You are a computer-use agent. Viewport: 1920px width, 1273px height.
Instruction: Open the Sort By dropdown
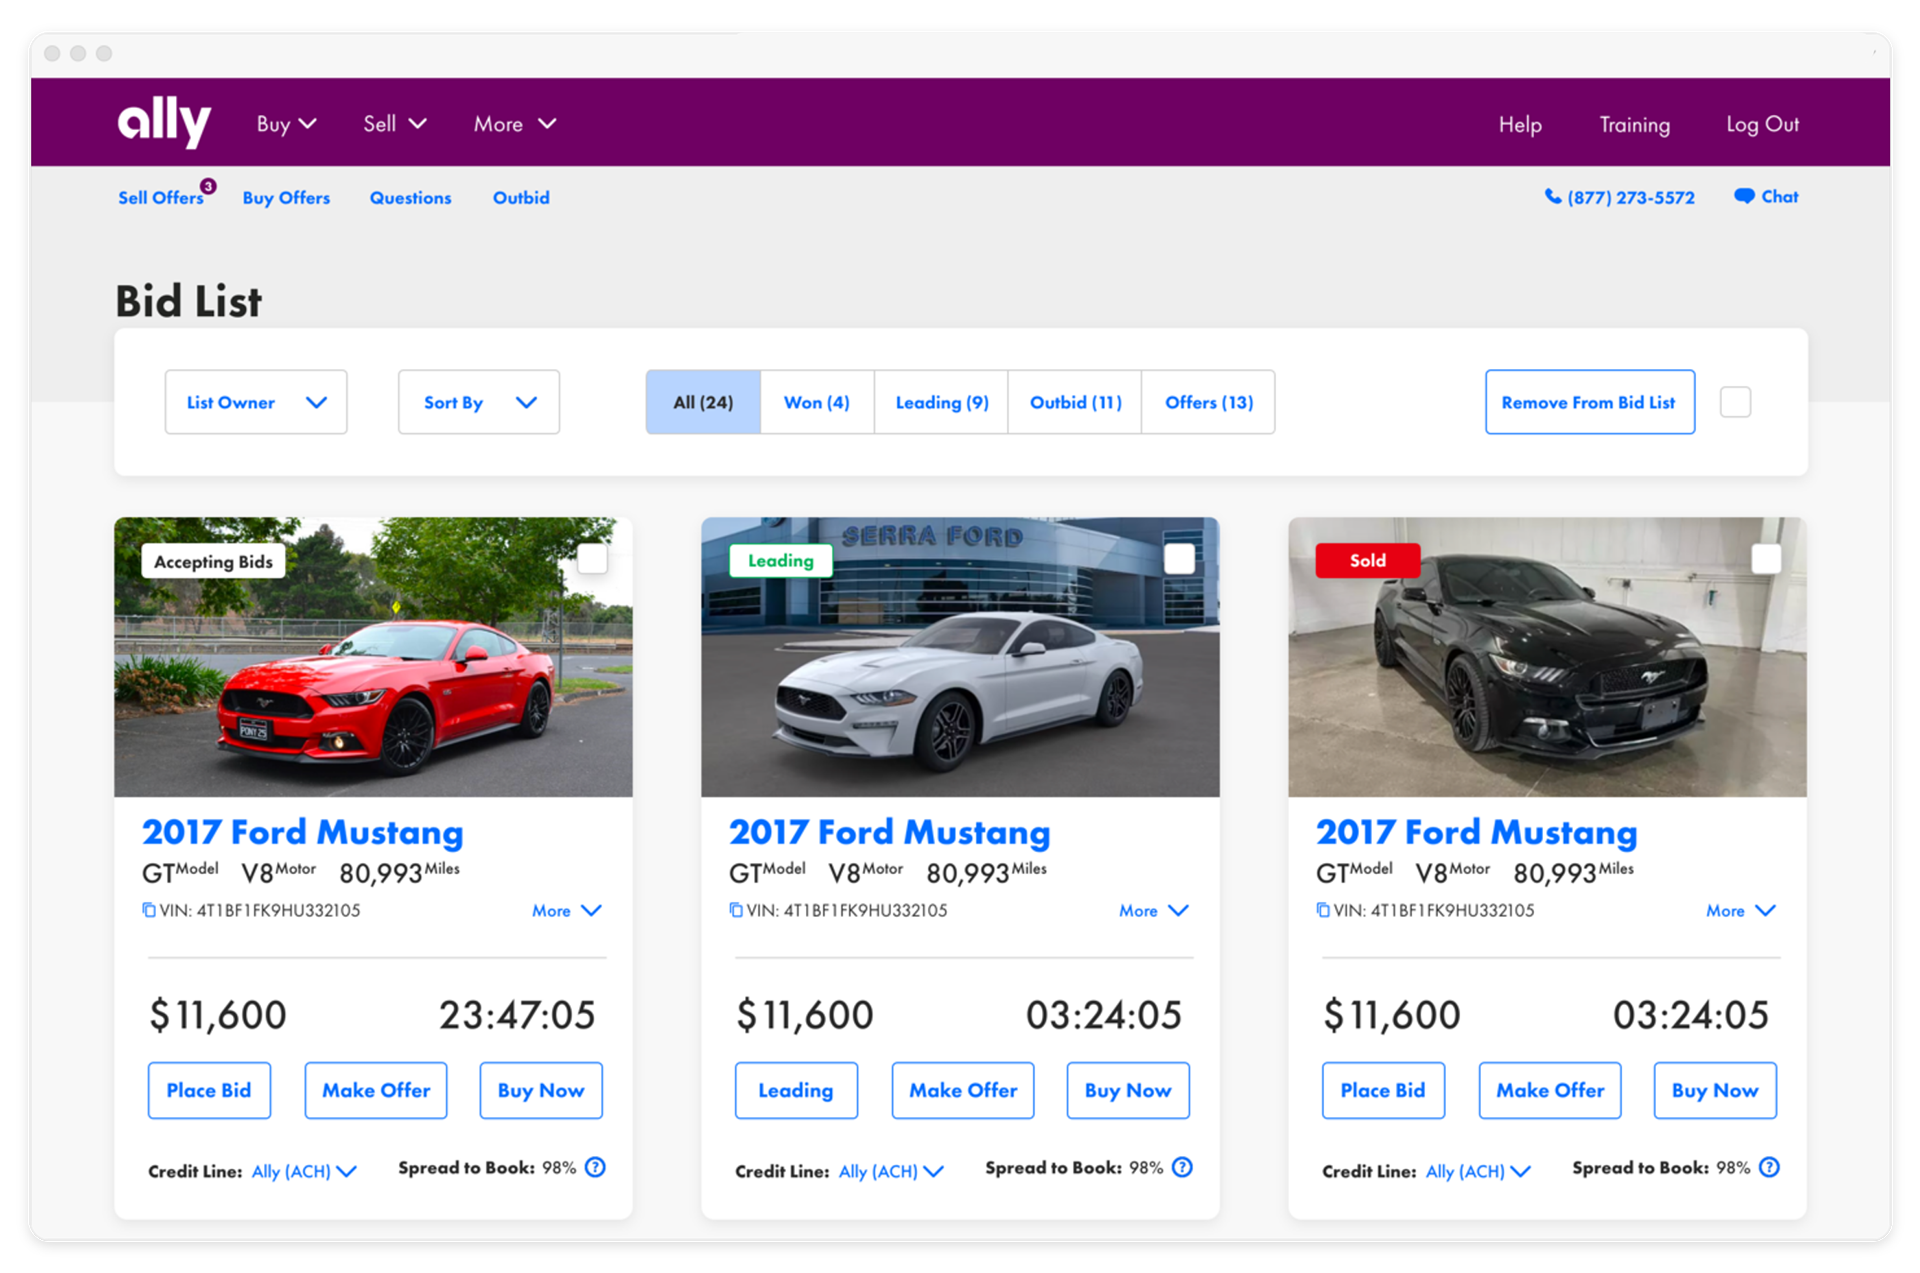pos(479,402)
